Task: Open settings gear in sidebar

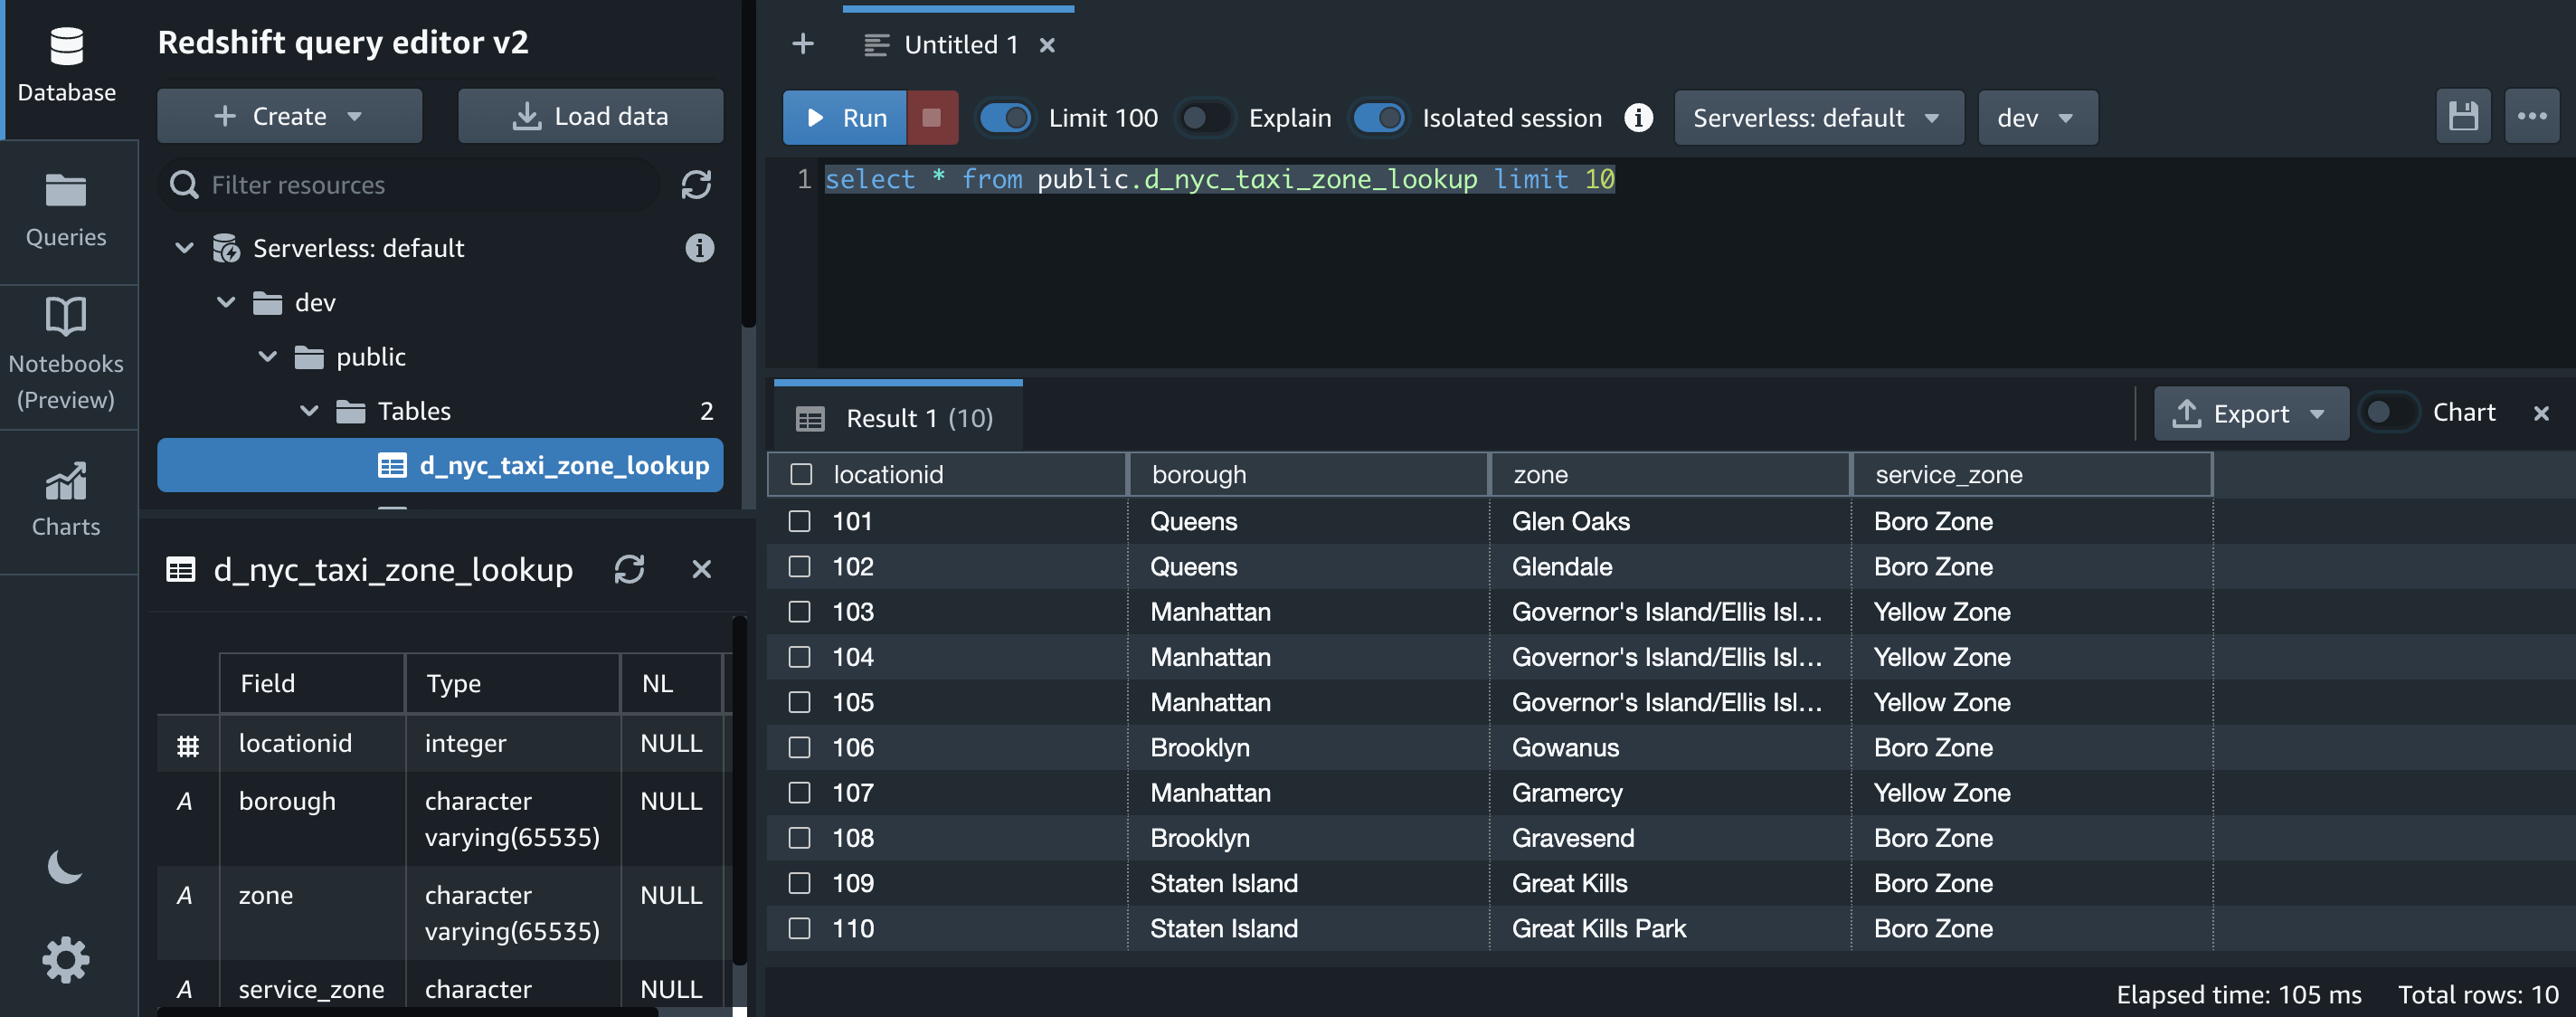Action: tap(66, 960)
